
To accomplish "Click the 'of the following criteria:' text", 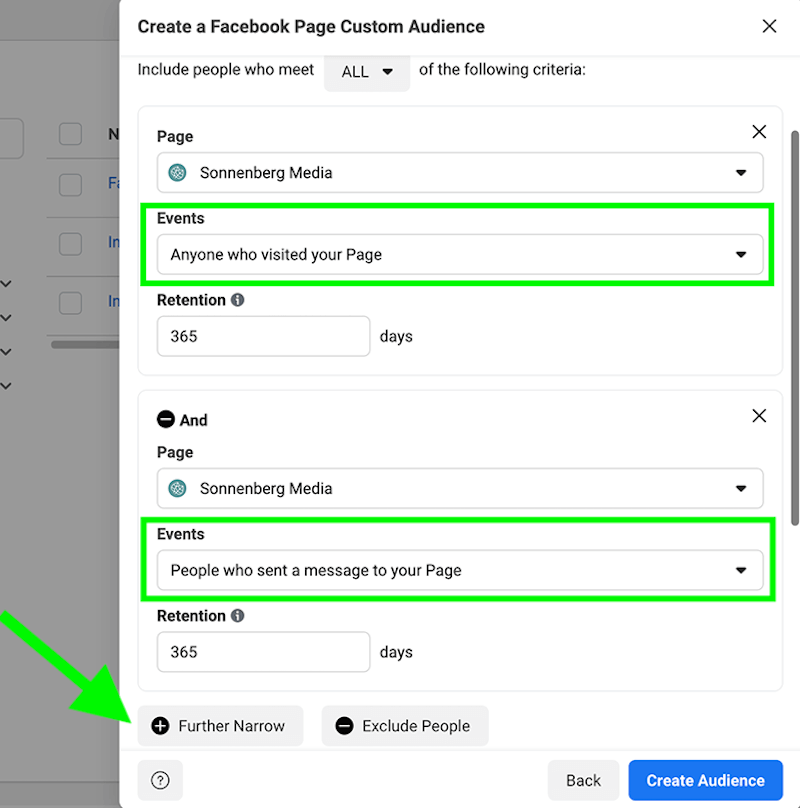I will [x=502, y=70].
